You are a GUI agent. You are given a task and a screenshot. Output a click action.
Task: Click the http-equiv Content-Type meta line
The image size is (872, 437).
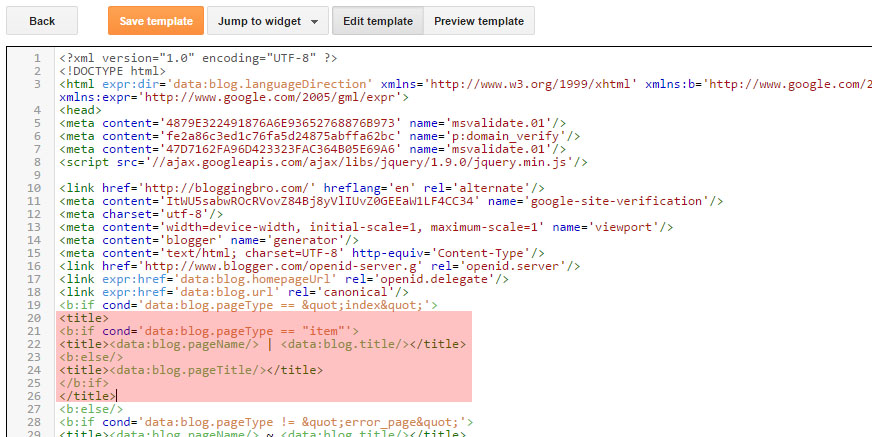[302, 253]
